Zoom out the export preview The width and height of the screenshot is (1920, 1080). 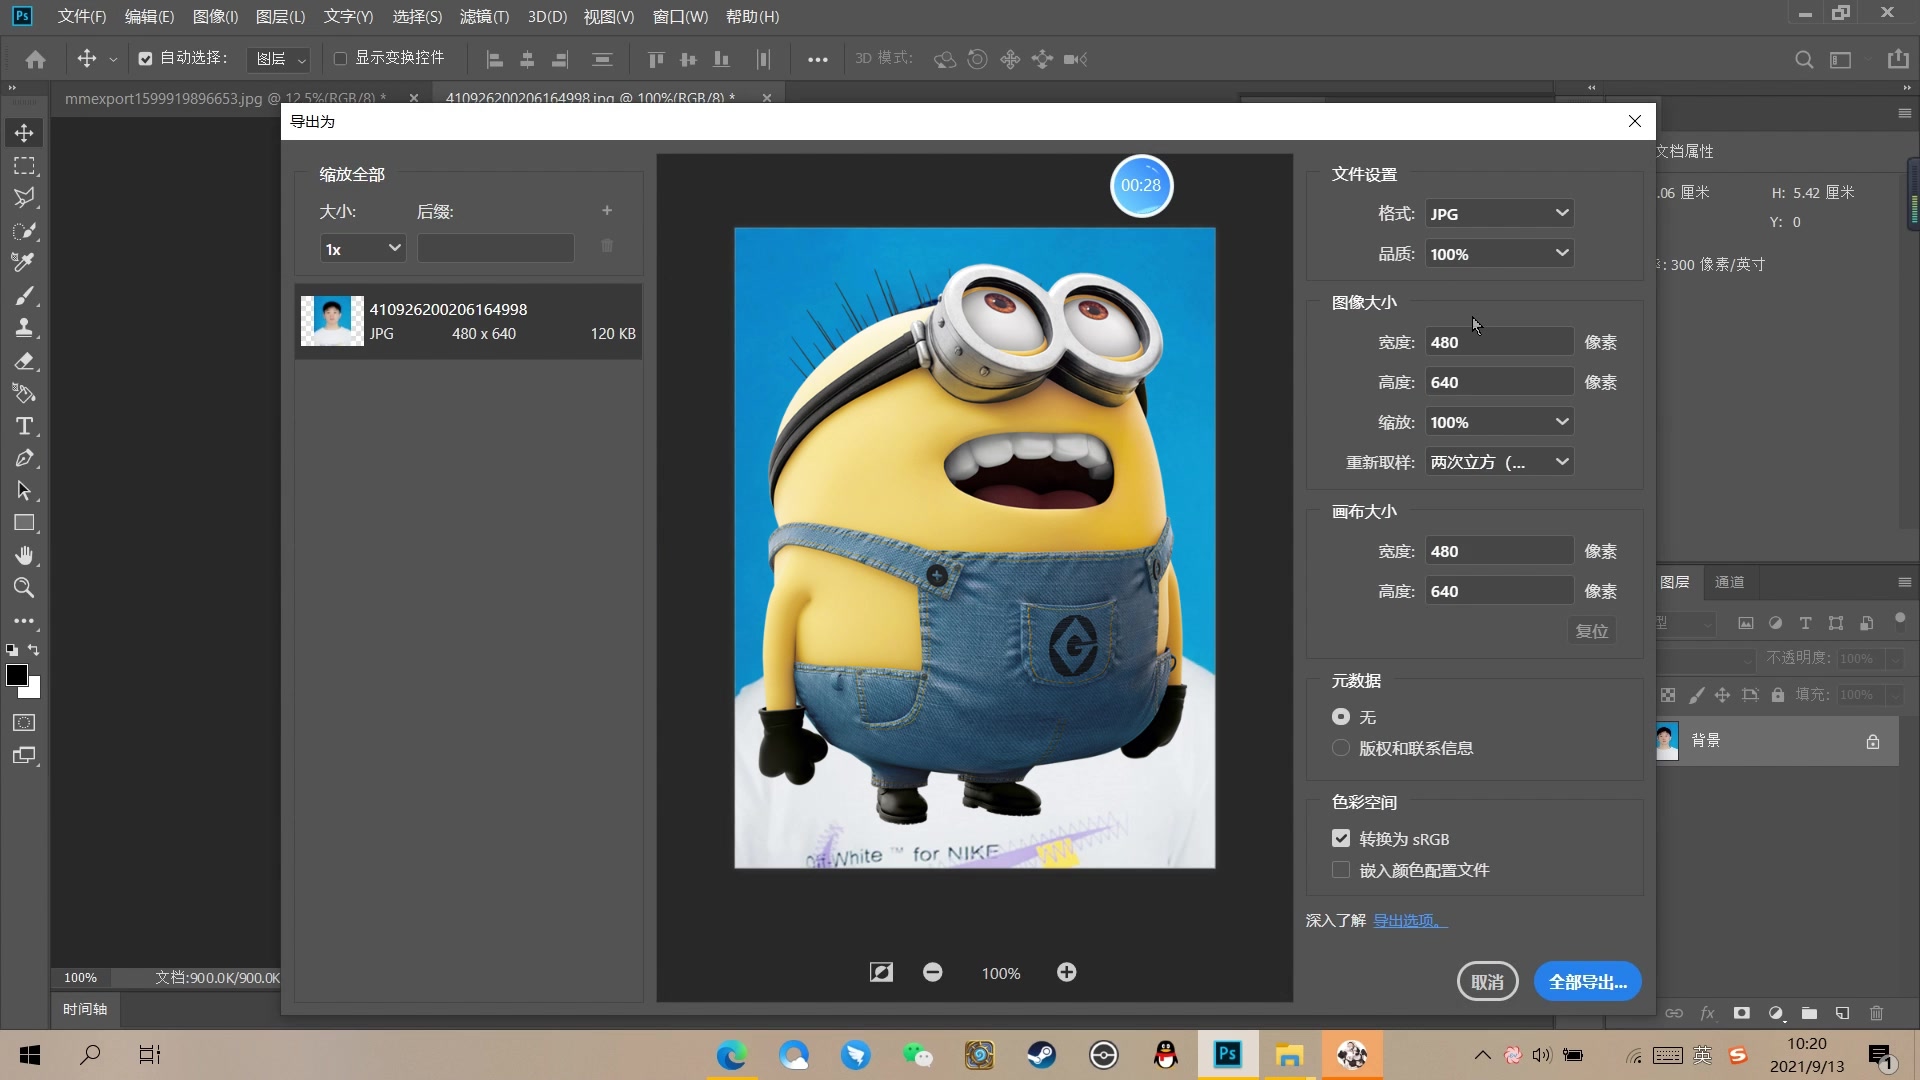[x=932, y=972]
